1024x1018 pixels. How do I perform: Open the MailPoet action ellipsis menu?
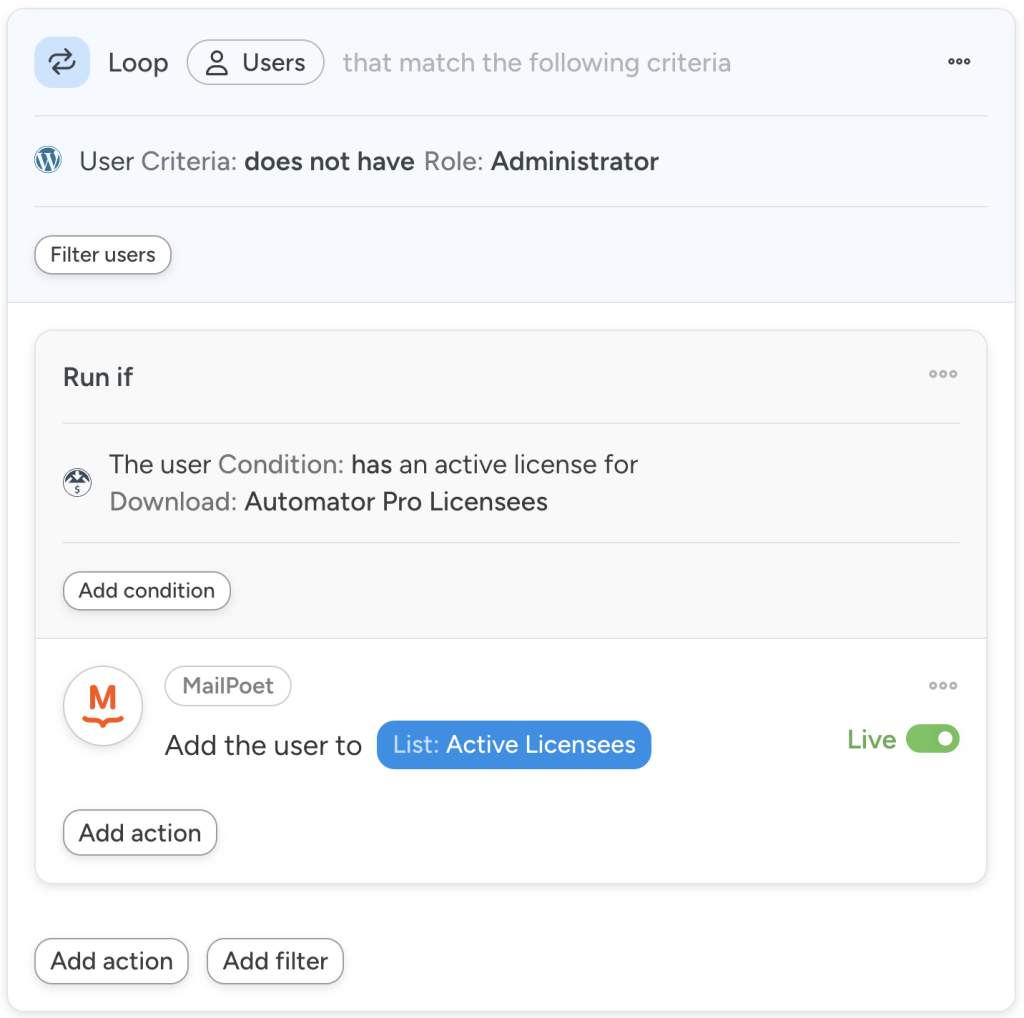943,686
